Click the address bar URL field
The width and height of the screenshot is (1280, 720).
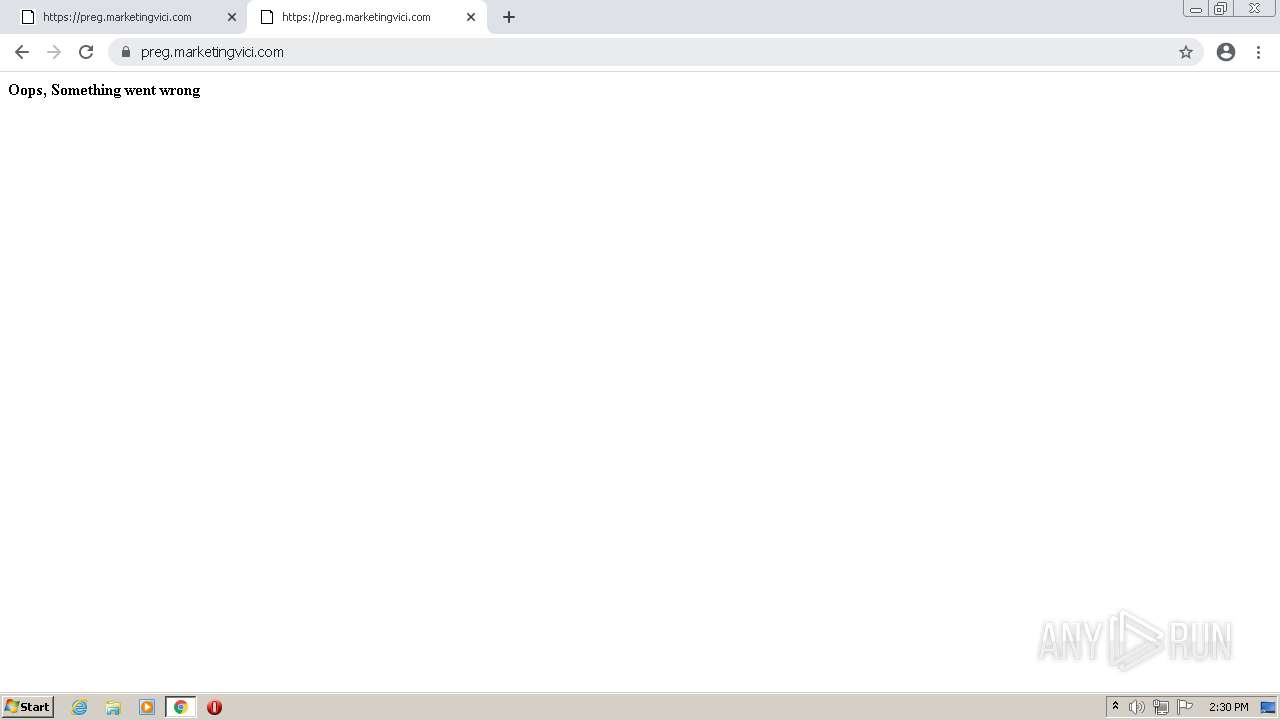pos(655,52)
